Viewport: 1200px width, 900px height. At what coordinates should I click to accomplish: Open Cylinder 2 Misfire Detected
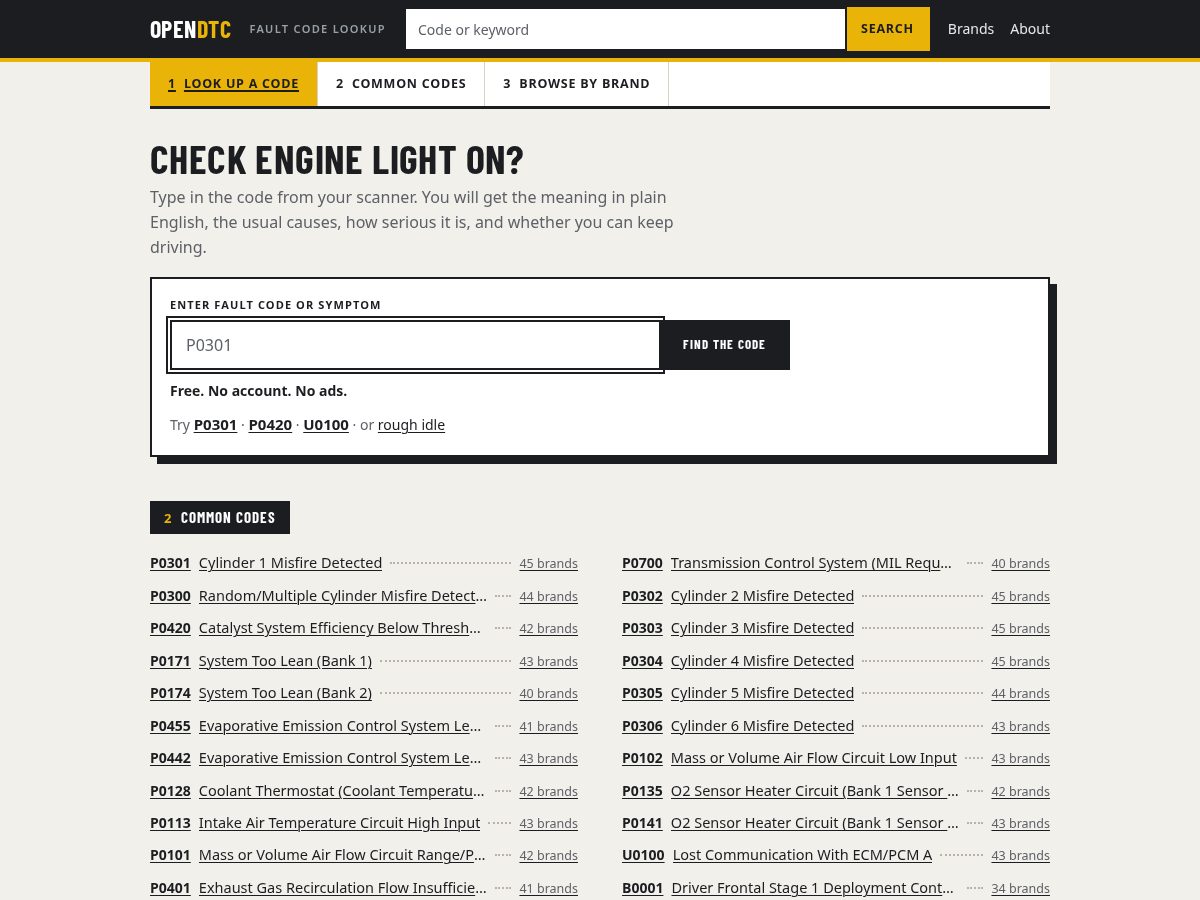(x=762, y=596)
